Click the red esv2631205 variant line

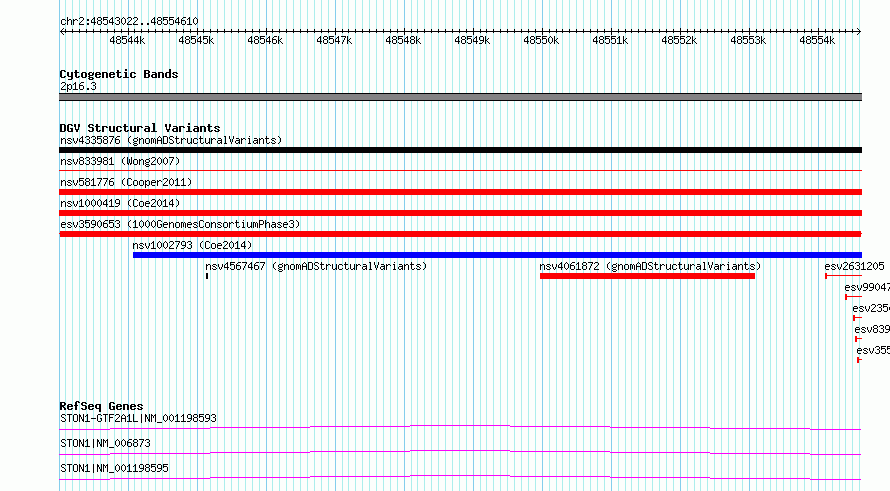[x=843, y=276]
